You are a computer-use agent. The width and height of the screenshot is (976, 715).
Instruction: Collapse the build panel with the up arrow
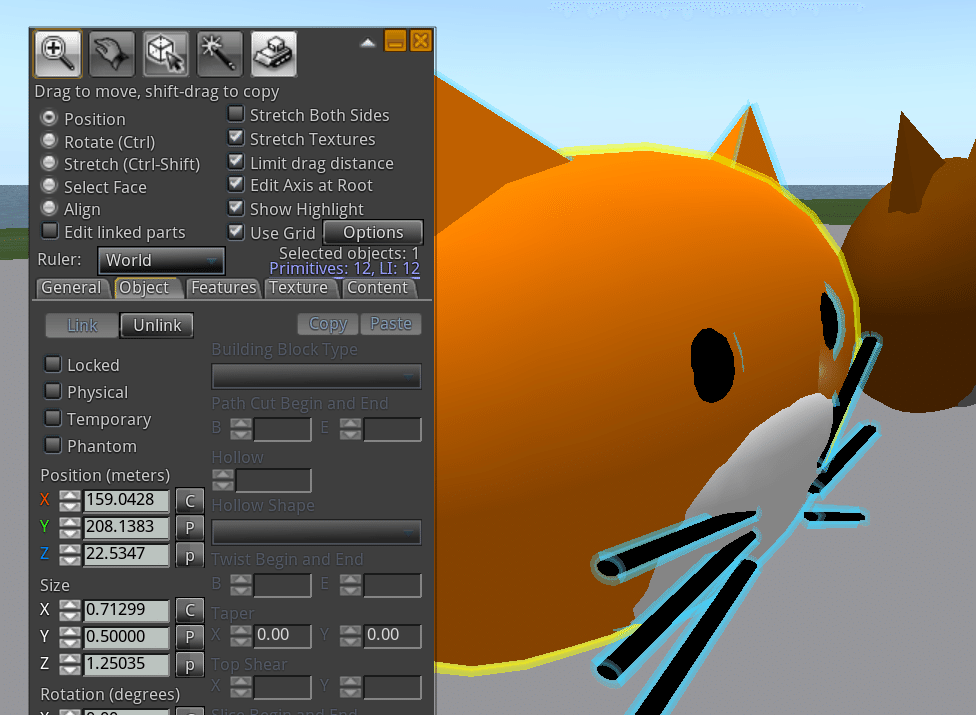point(368,43)
